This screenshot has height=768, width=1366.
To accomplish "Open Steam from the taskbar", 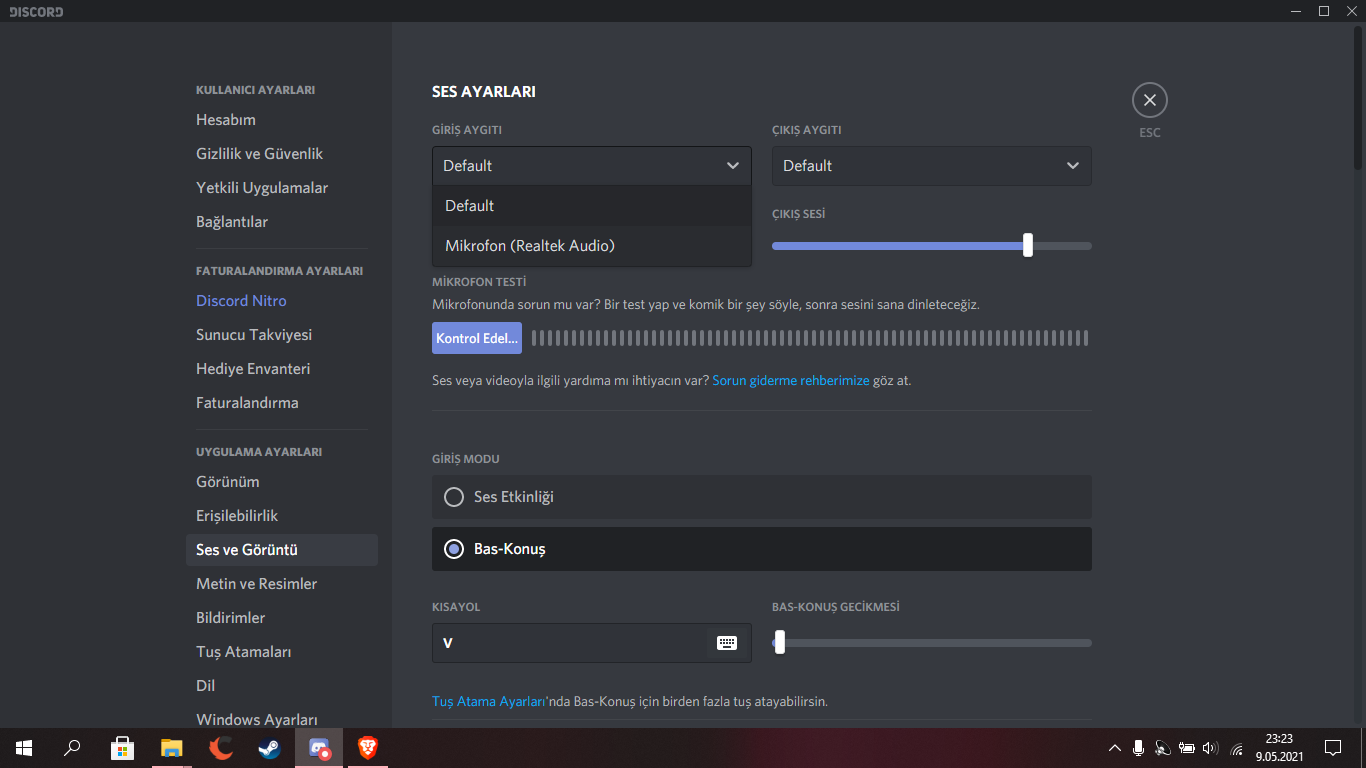I will tap(270, 748).
